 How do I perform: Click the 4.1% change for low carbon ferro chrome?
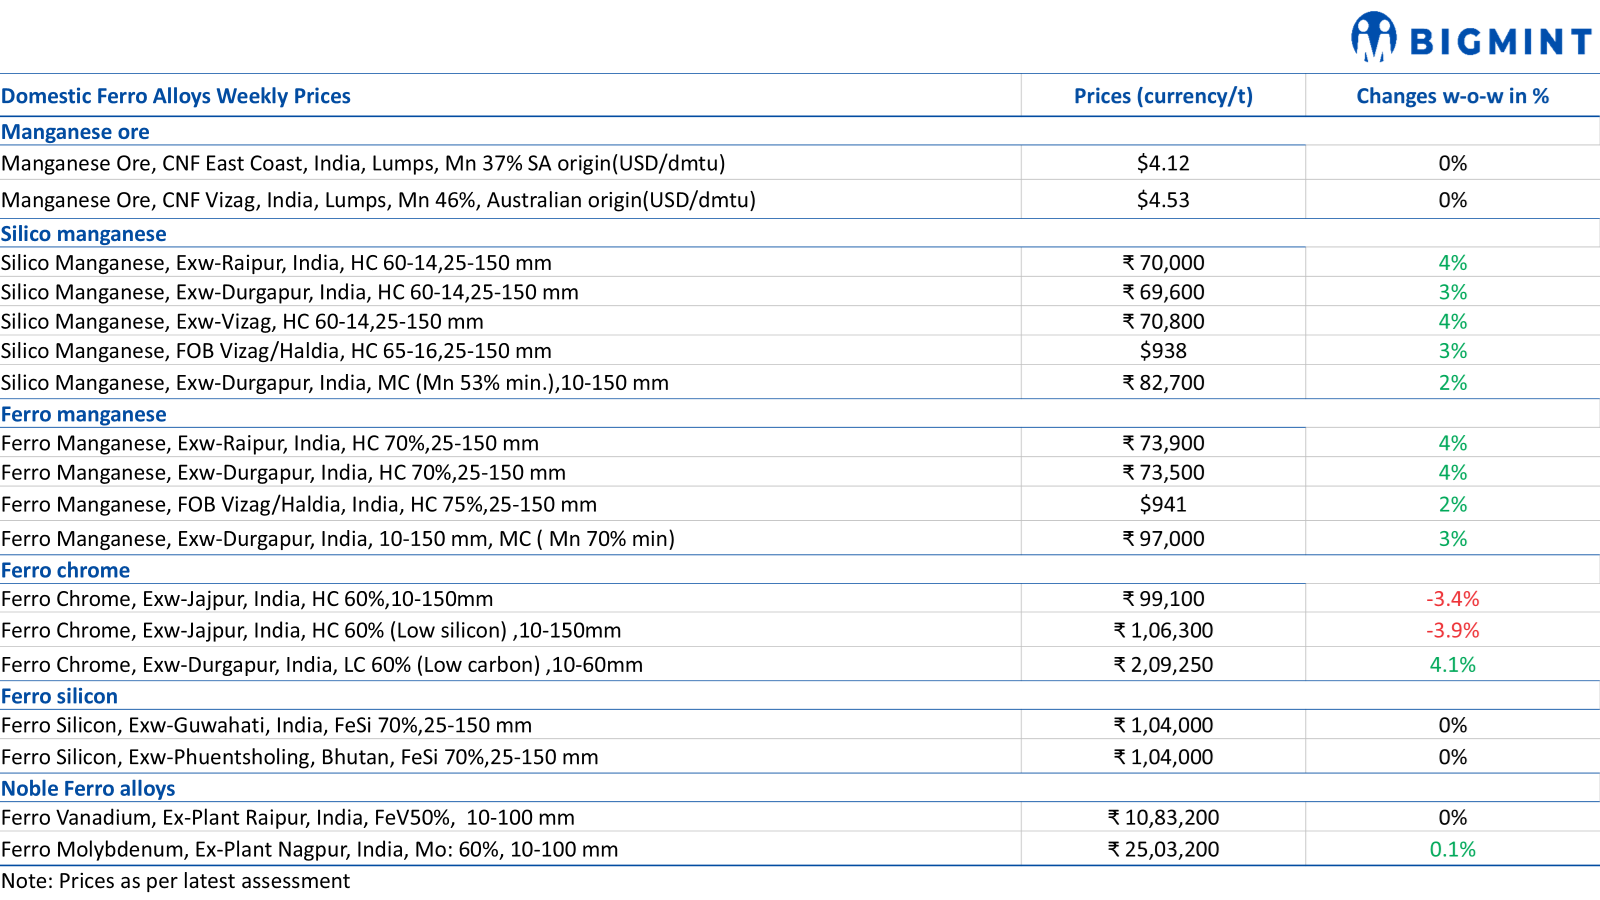(x=1452, y=664)
